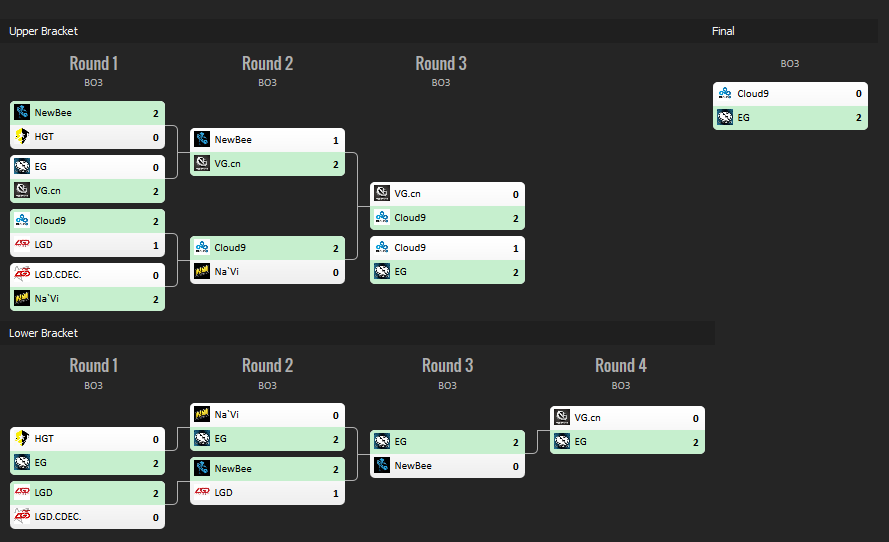Click the Upper Bracket section header
Image resolution: width=889 pixels, height=542 pixels.
43,31
